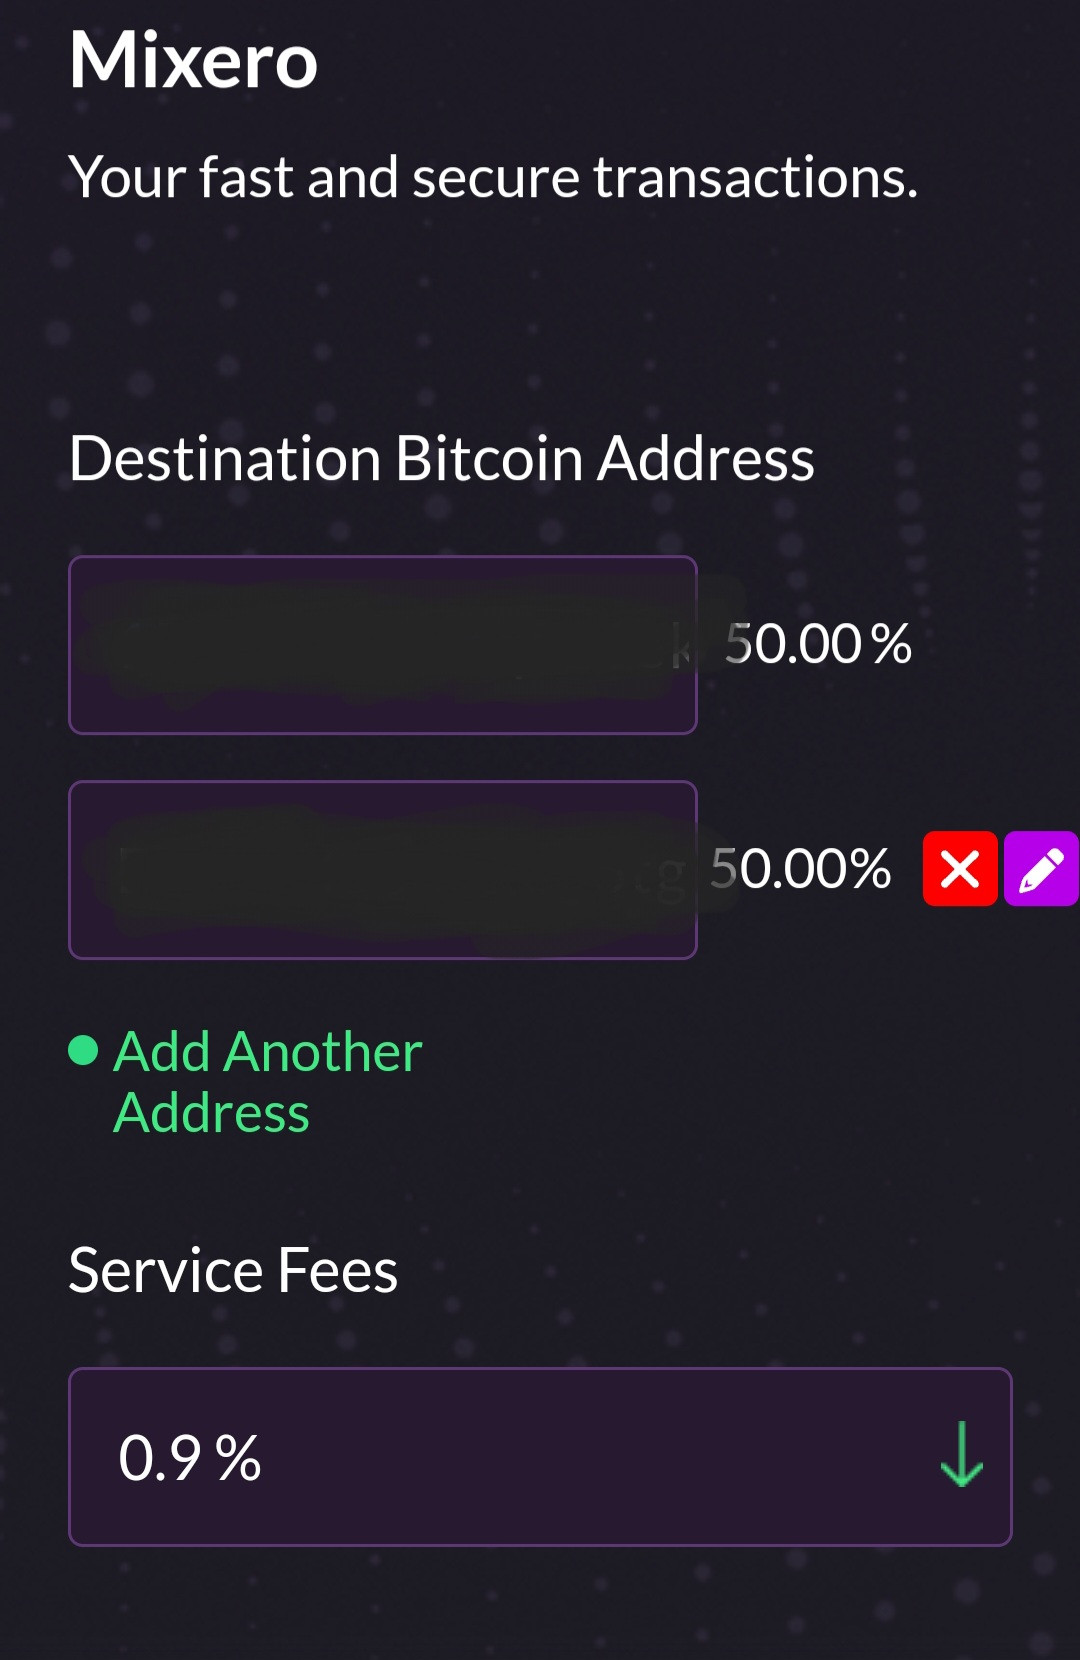
Task: Click the blacked-out part of the first address
Action: 380,642
